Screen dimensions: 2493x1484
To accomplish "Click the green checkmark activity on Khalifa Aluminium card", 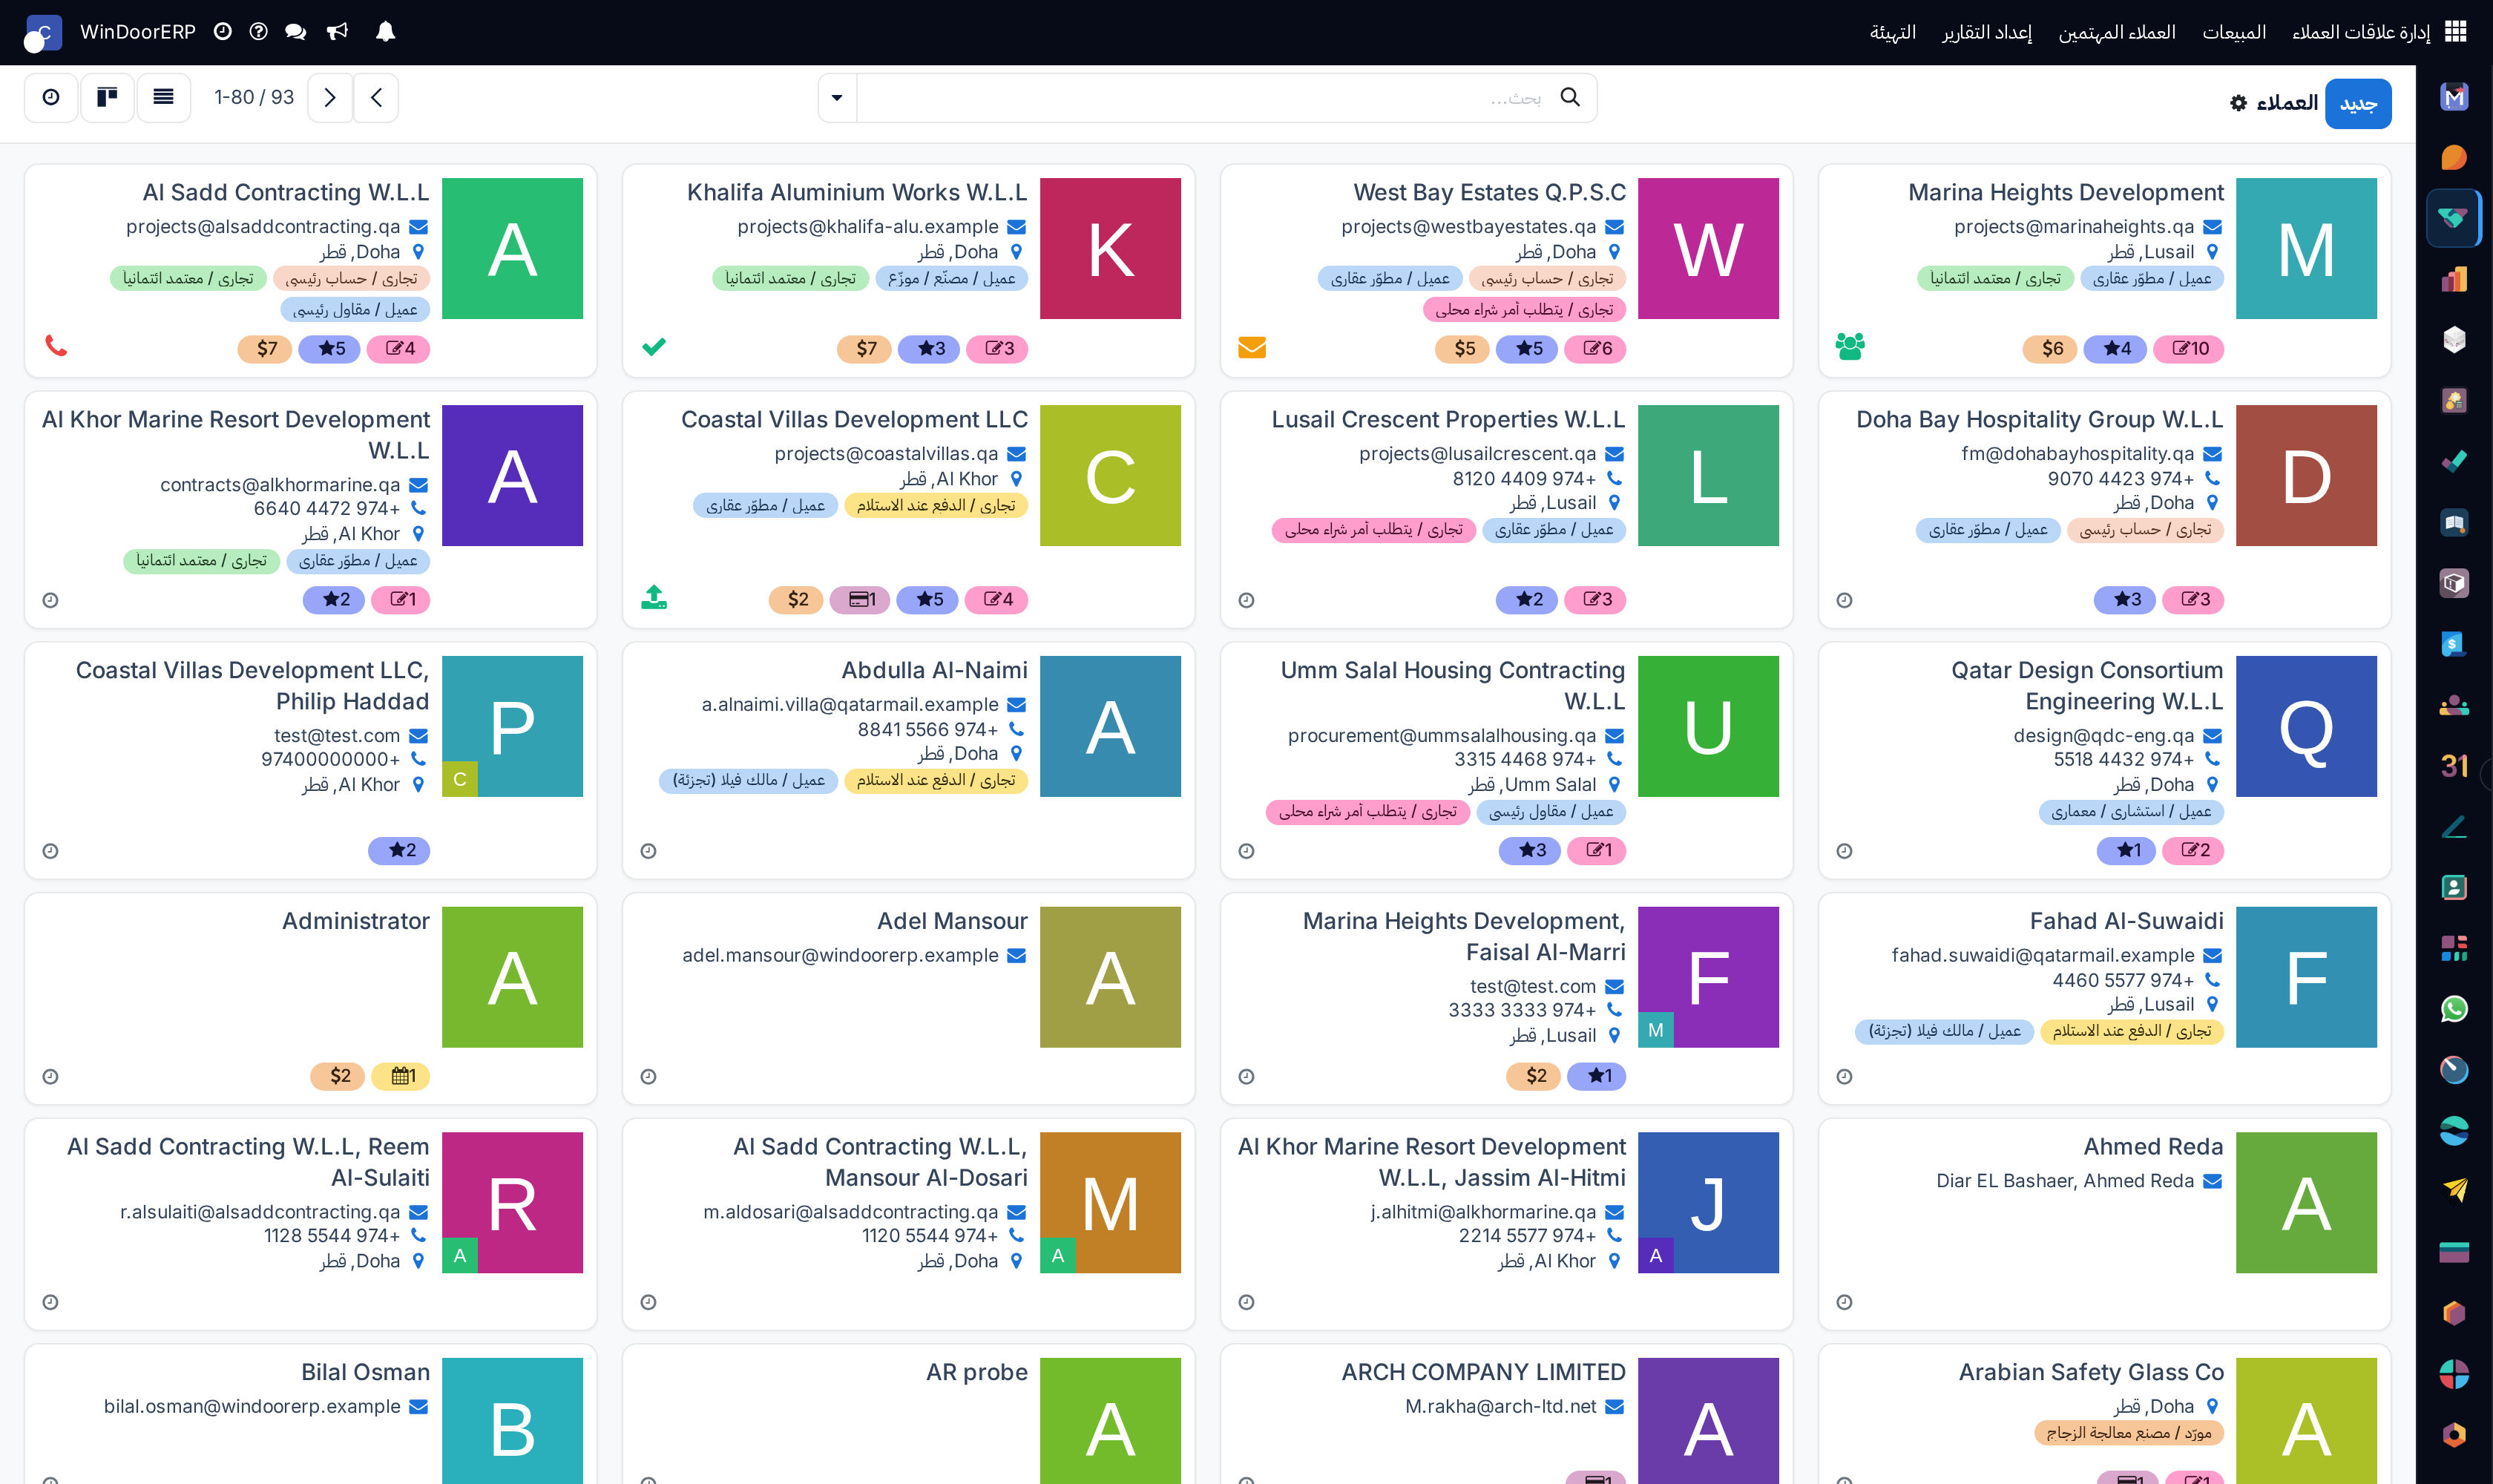I will (654, 347).
